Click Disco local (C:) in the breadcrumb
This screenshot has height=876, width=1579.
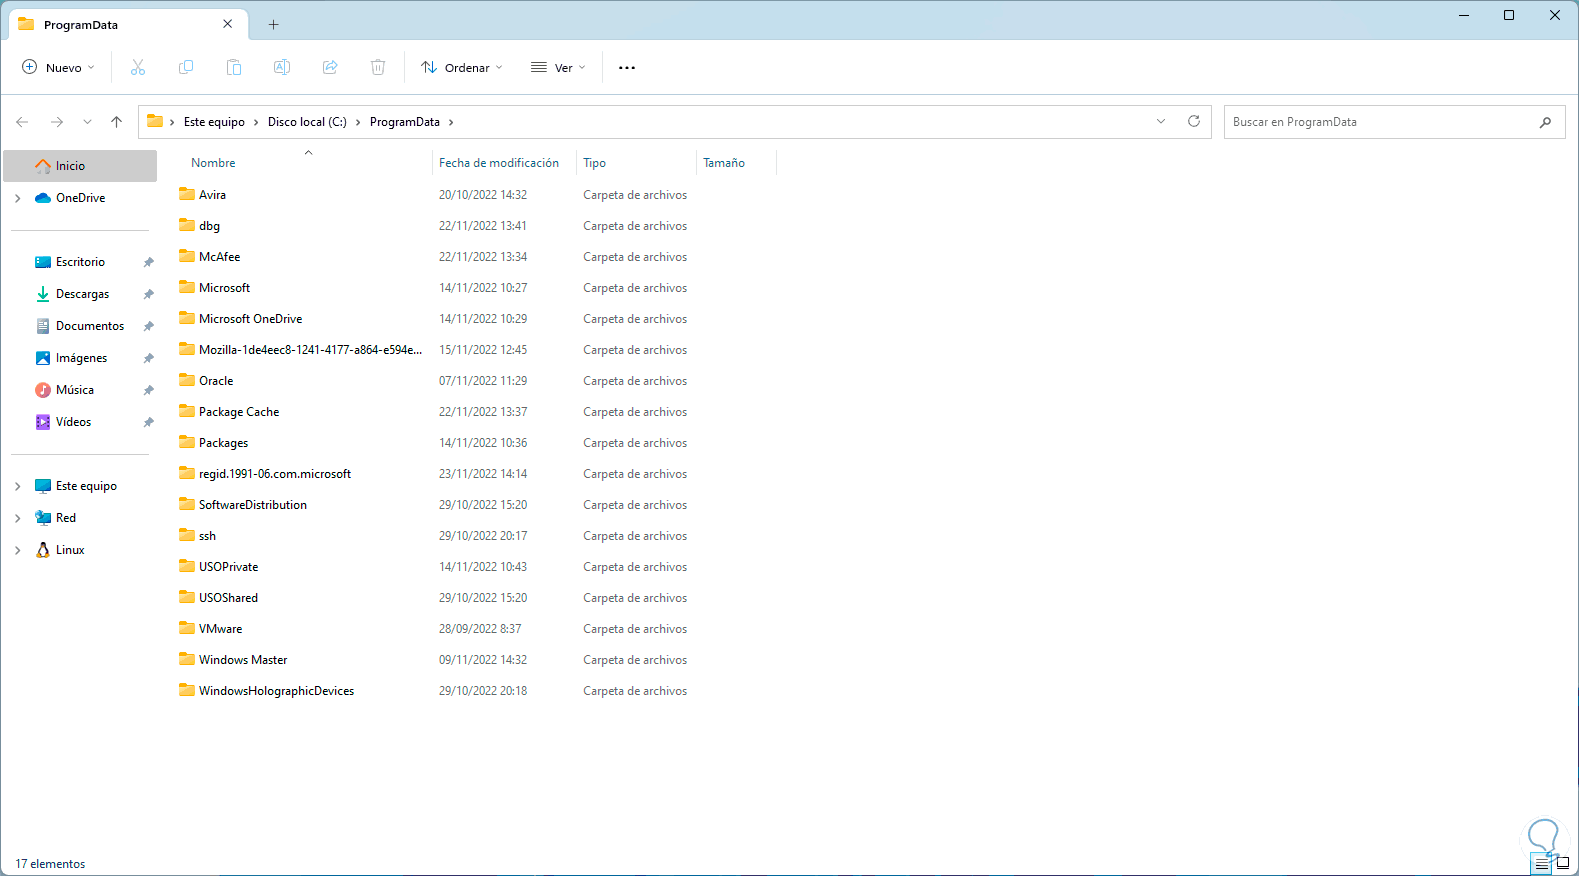(x=307, y=122)
